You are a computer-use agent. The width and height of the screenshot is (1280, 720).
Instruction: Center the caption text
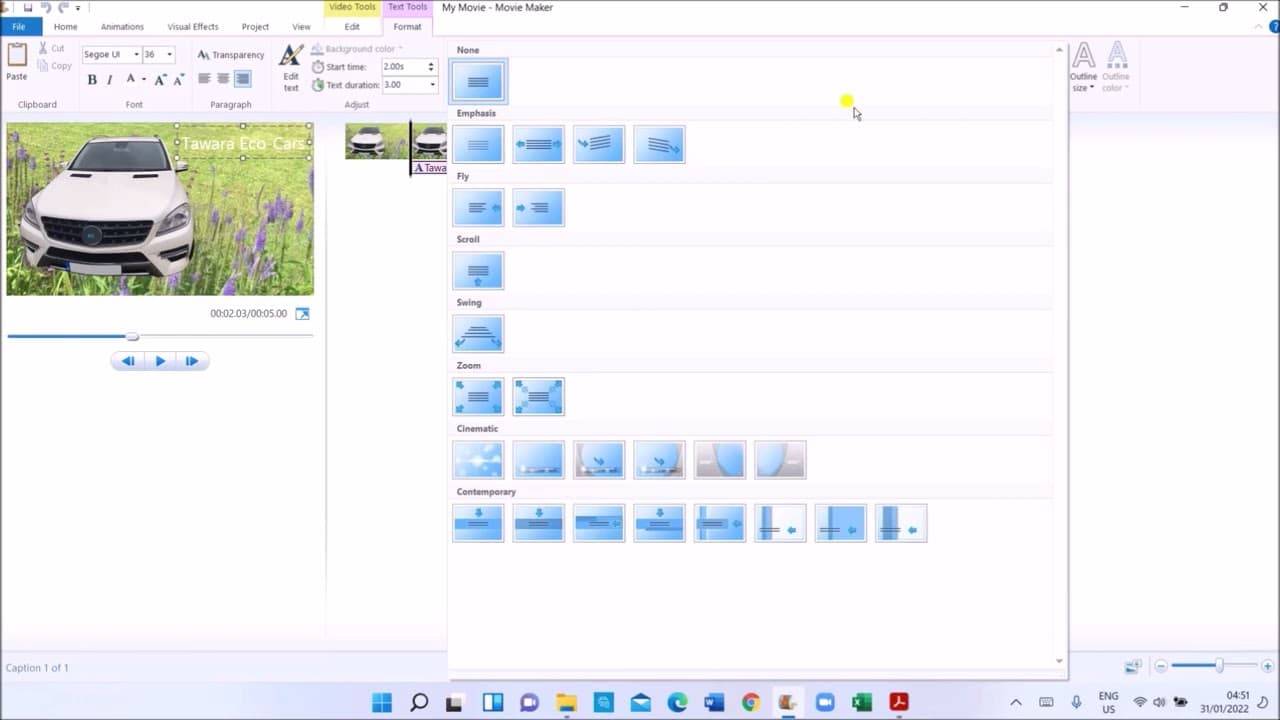(223, 78)
